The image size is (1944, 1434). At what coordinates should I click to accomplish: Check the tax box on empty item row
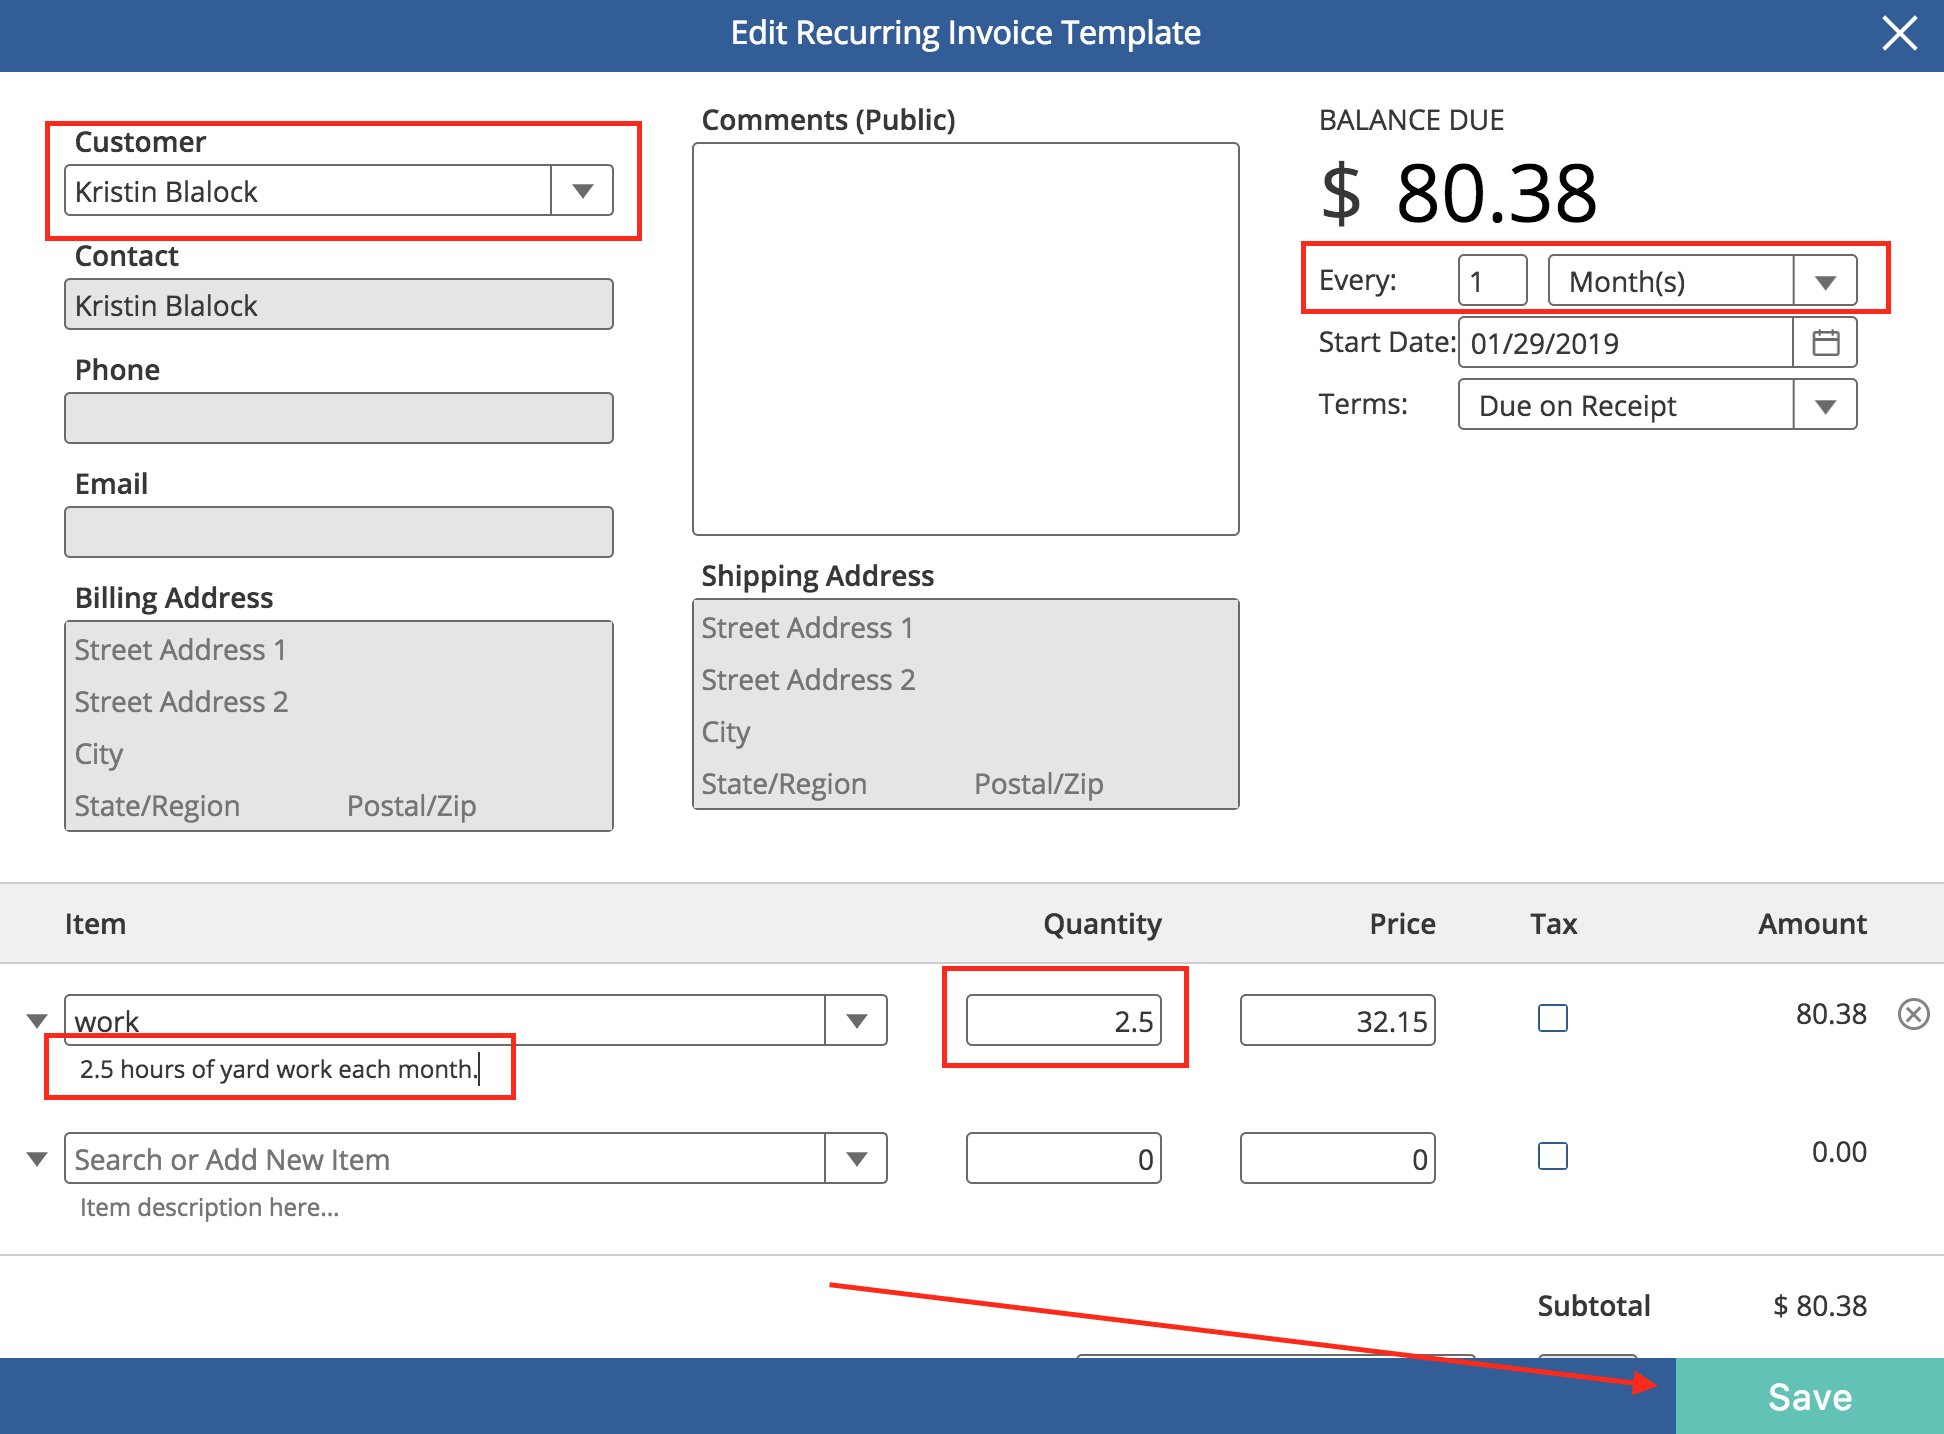point(1552,1156)
